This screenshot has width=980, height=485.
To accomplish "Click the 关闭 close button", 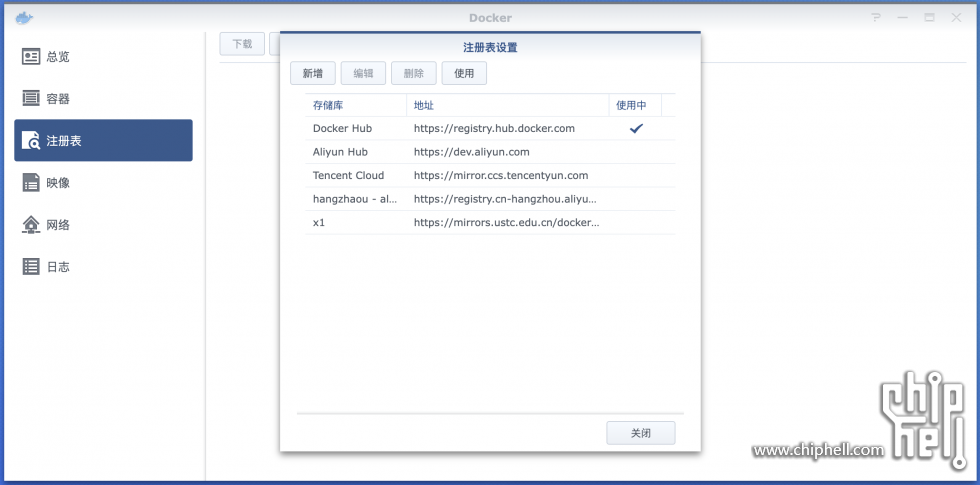I will coord(641,433).
